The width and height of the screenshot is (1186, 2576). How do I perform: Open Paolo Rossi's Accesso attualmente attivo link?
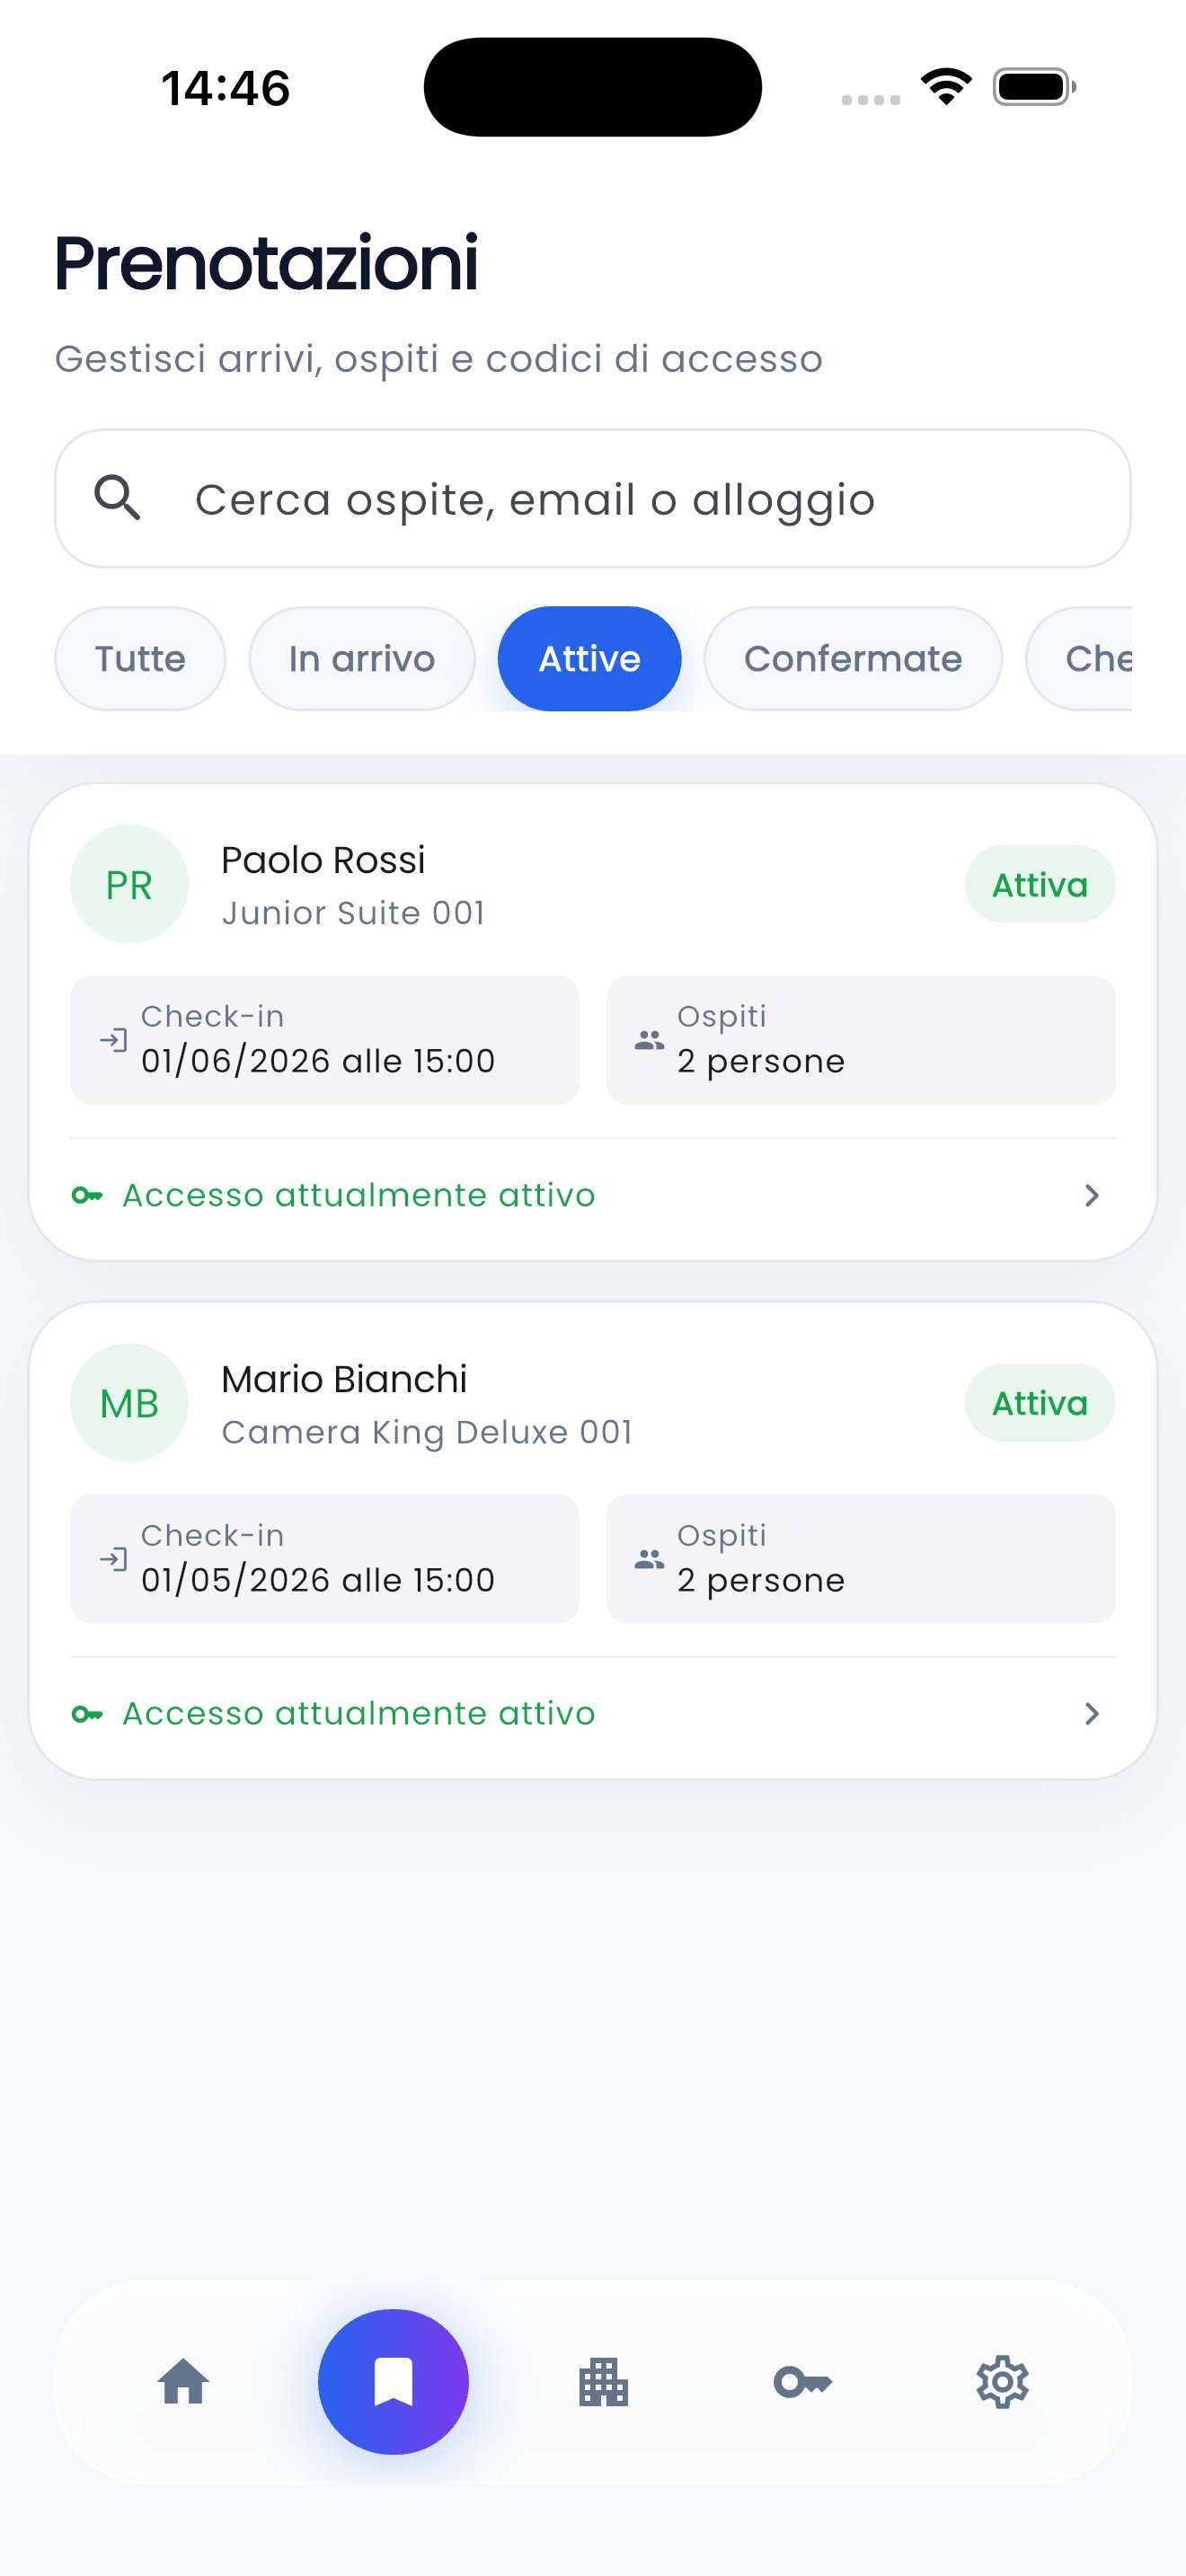359,1195
